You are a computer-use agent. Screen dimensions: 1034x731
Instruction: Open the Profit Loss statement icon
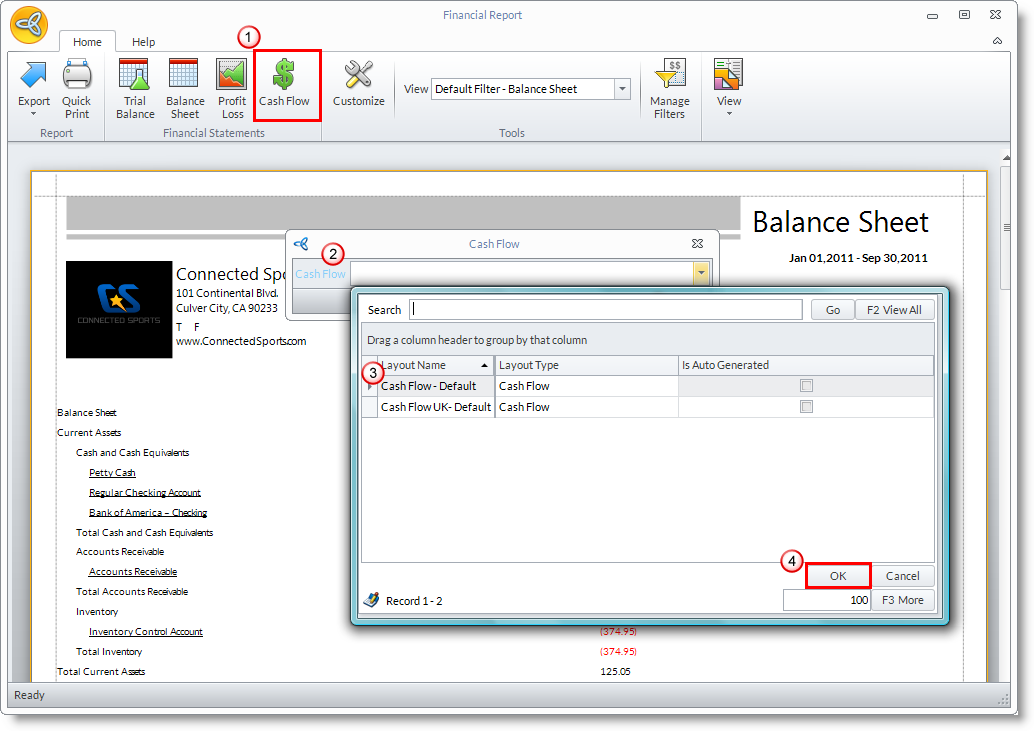pos(231,74)
